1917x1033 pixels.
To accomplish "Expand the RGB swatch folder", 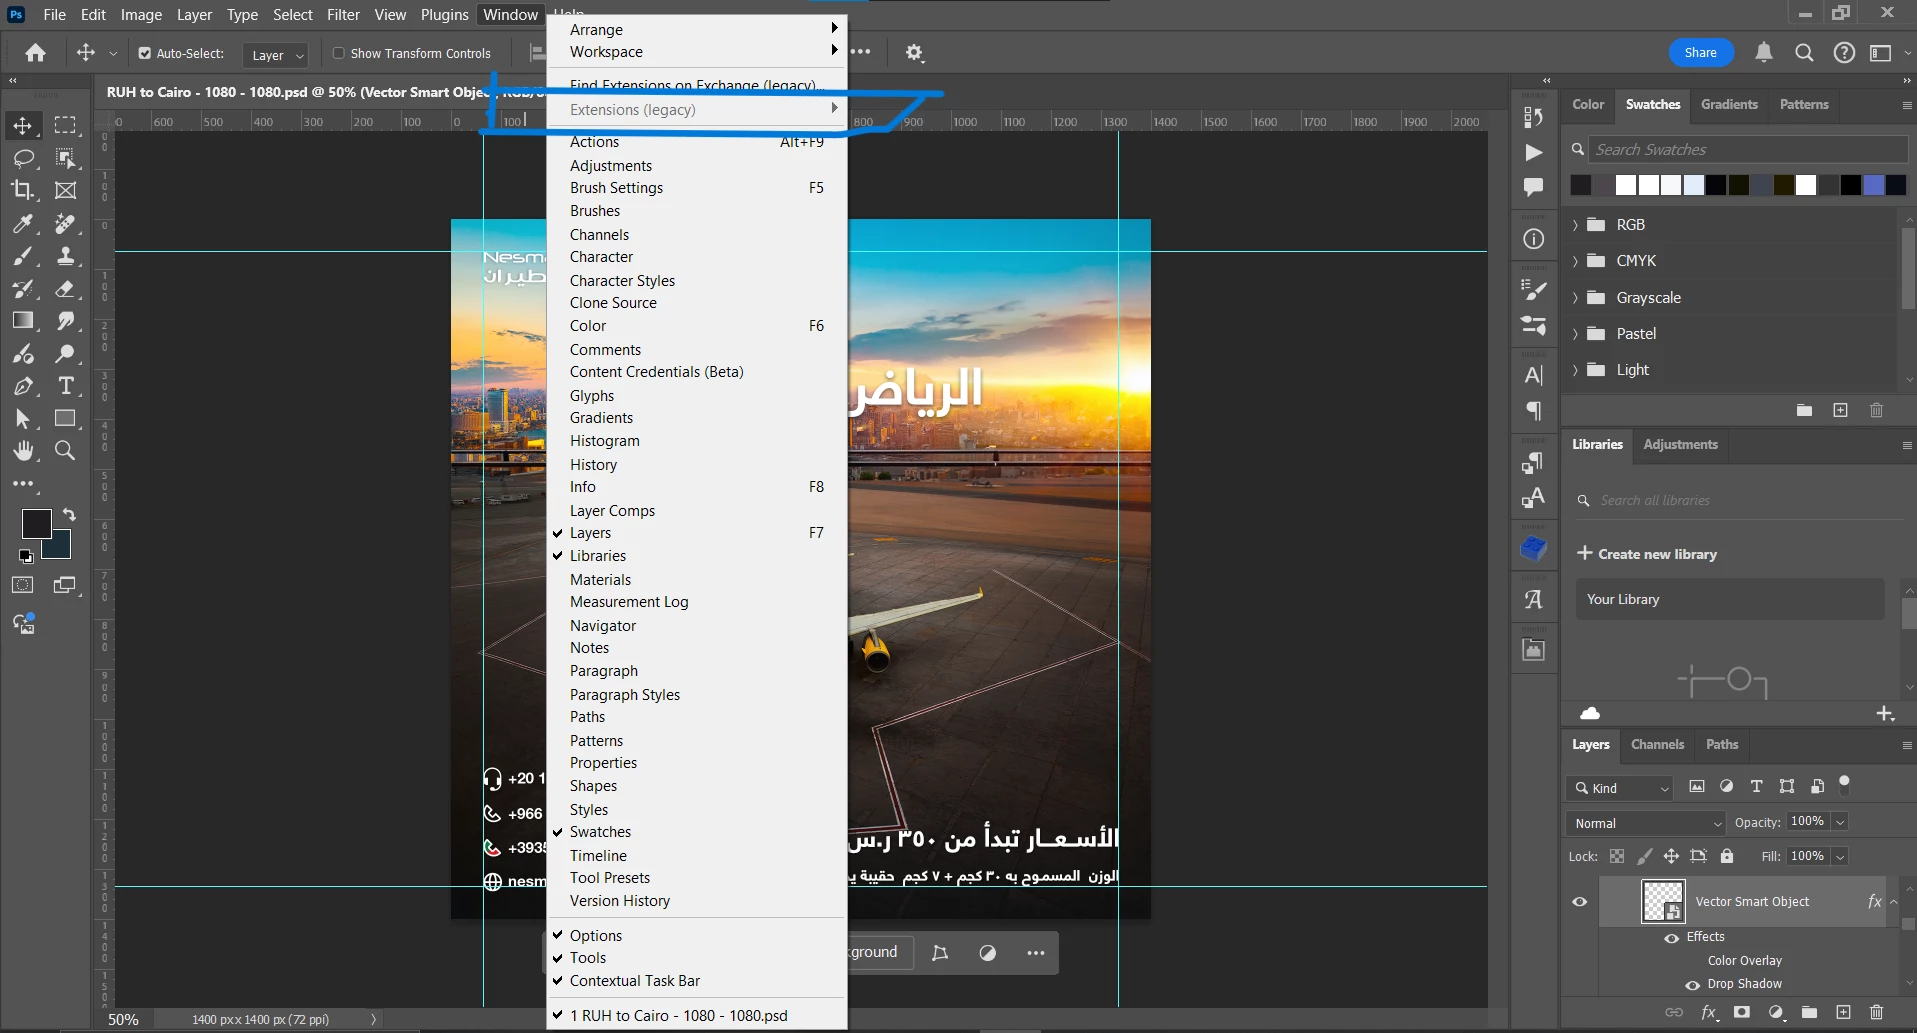I will [x=1575, y=225].
